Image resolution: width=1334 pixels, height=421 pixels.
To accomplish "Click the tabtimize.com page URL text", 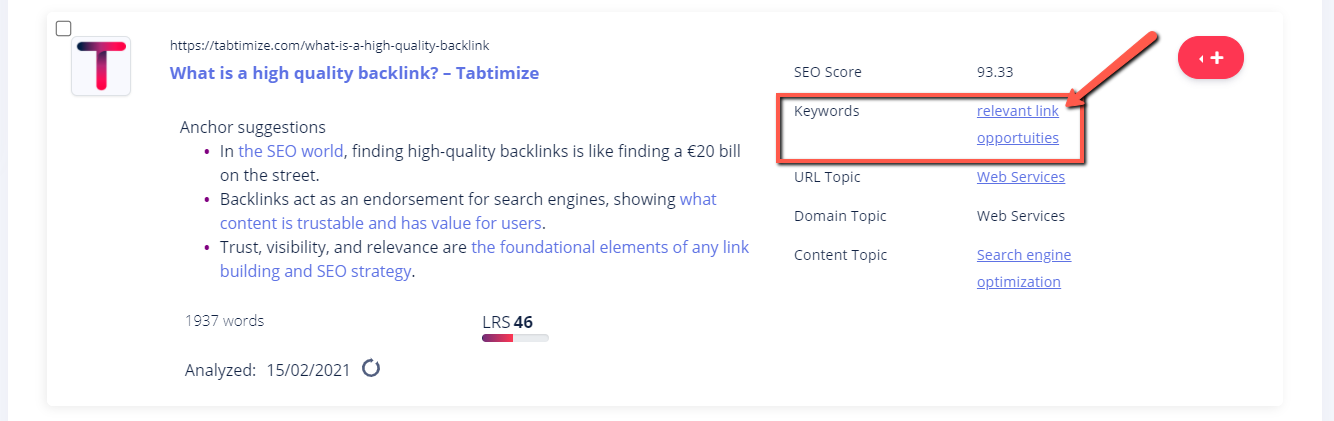I will pos(329,45).
